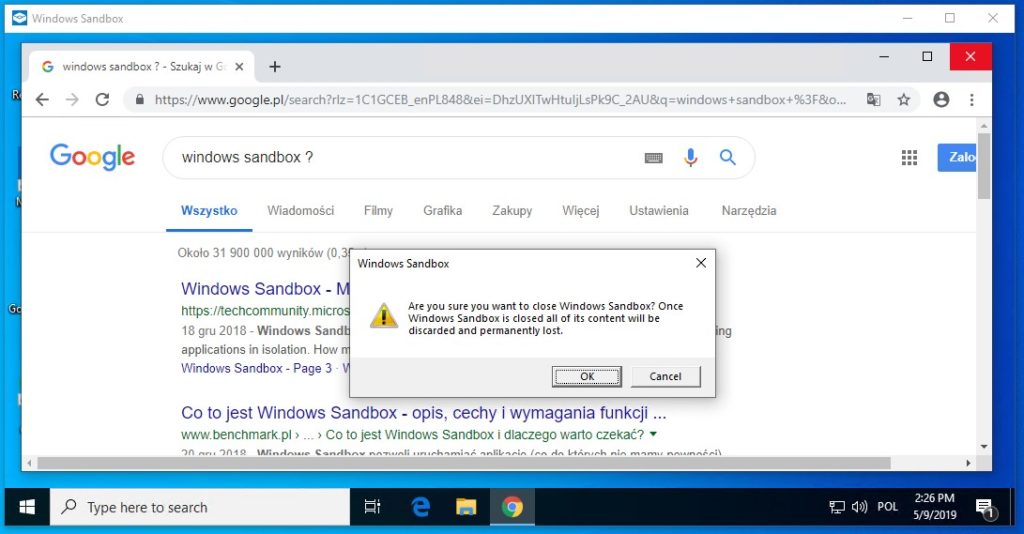Click the taskbar clock 2:26 PM
This screenshot has width=1024, height=534.
(x=935, y=507)
